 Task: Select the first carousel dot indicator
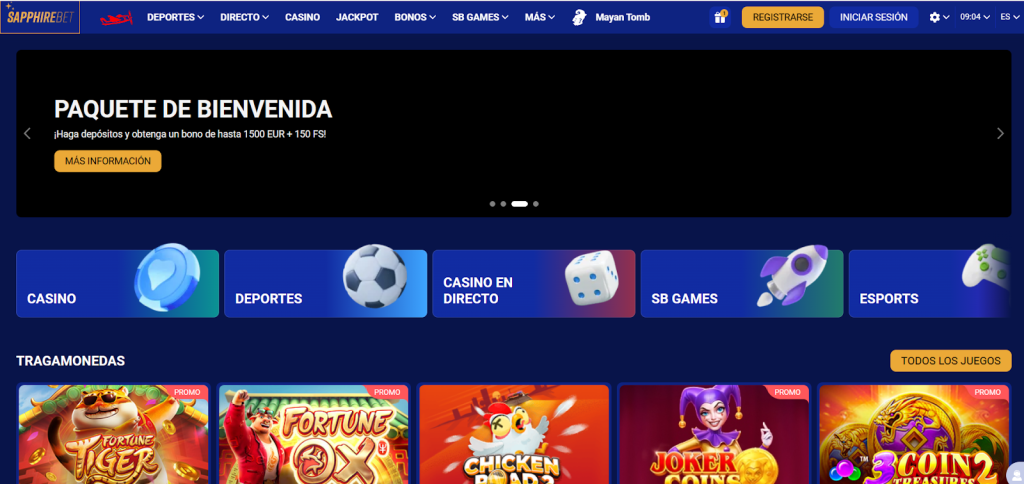click(492, 204)
